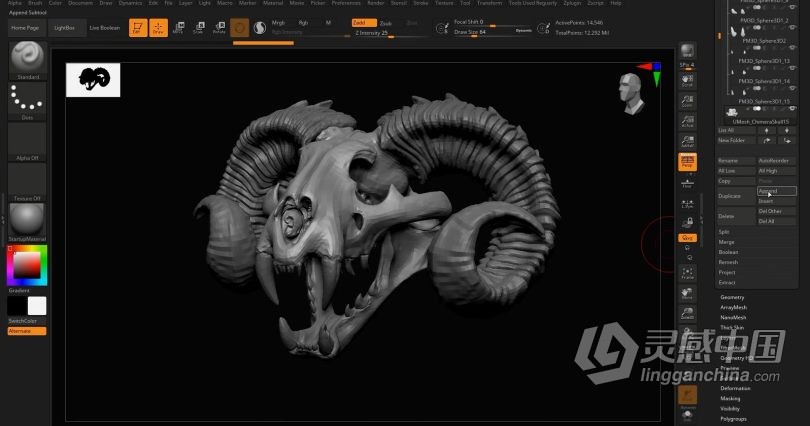
Task: Click the Floor grid icon
Action: click(x=687, y=183)
